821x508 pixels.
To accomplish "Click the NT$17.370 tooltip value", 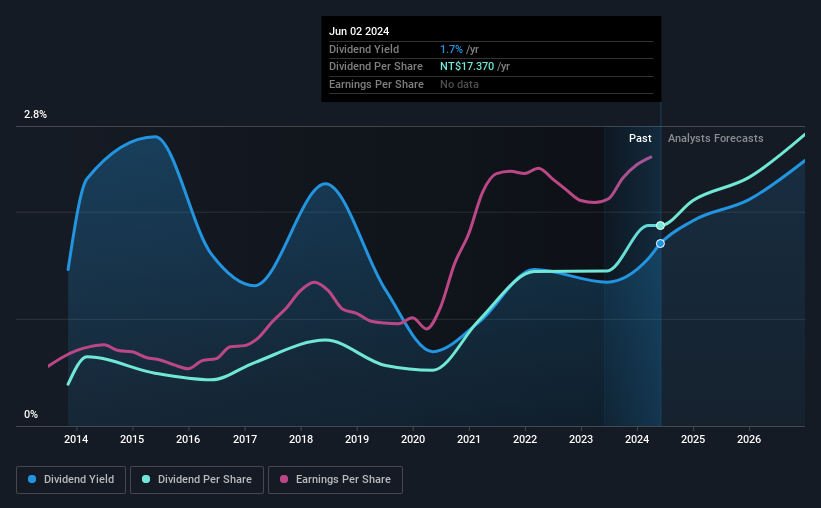I will (x=467, y=67).
